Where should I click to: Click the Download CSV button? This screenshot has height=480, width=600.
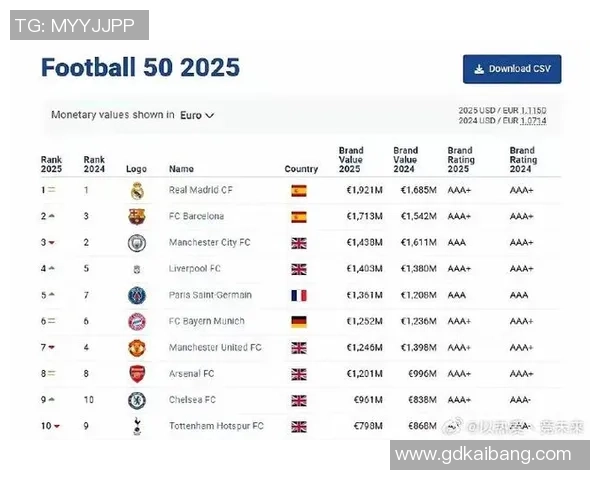tap(512, 69)
